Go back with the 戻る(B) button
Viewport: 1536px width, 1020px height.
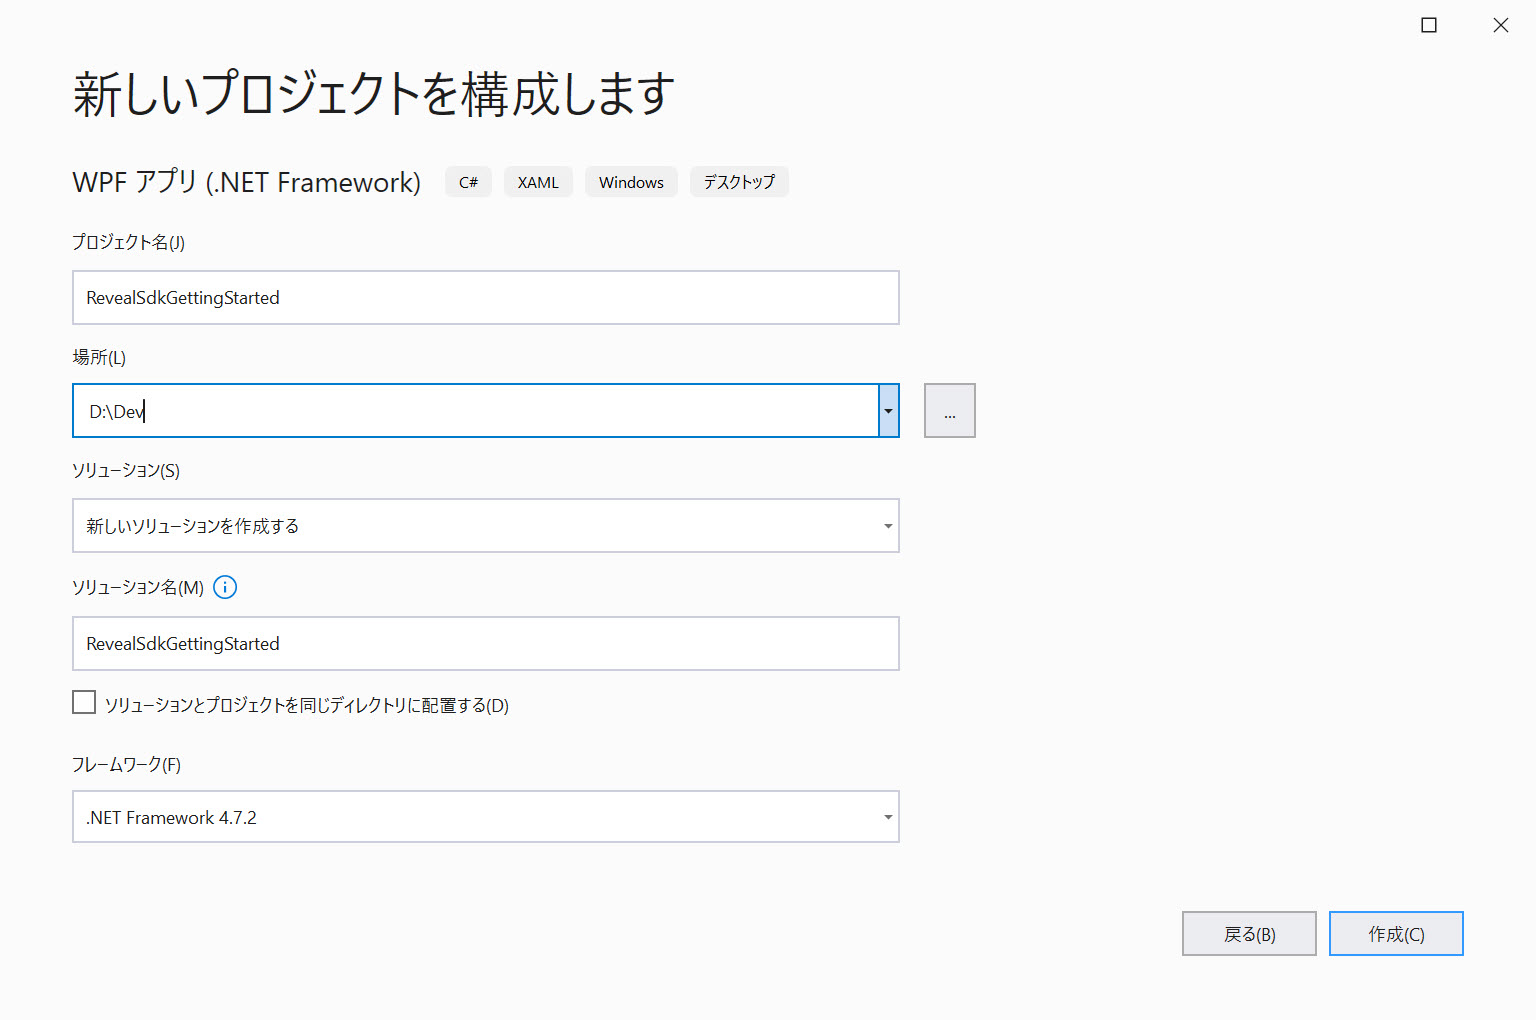[1249, 934]
